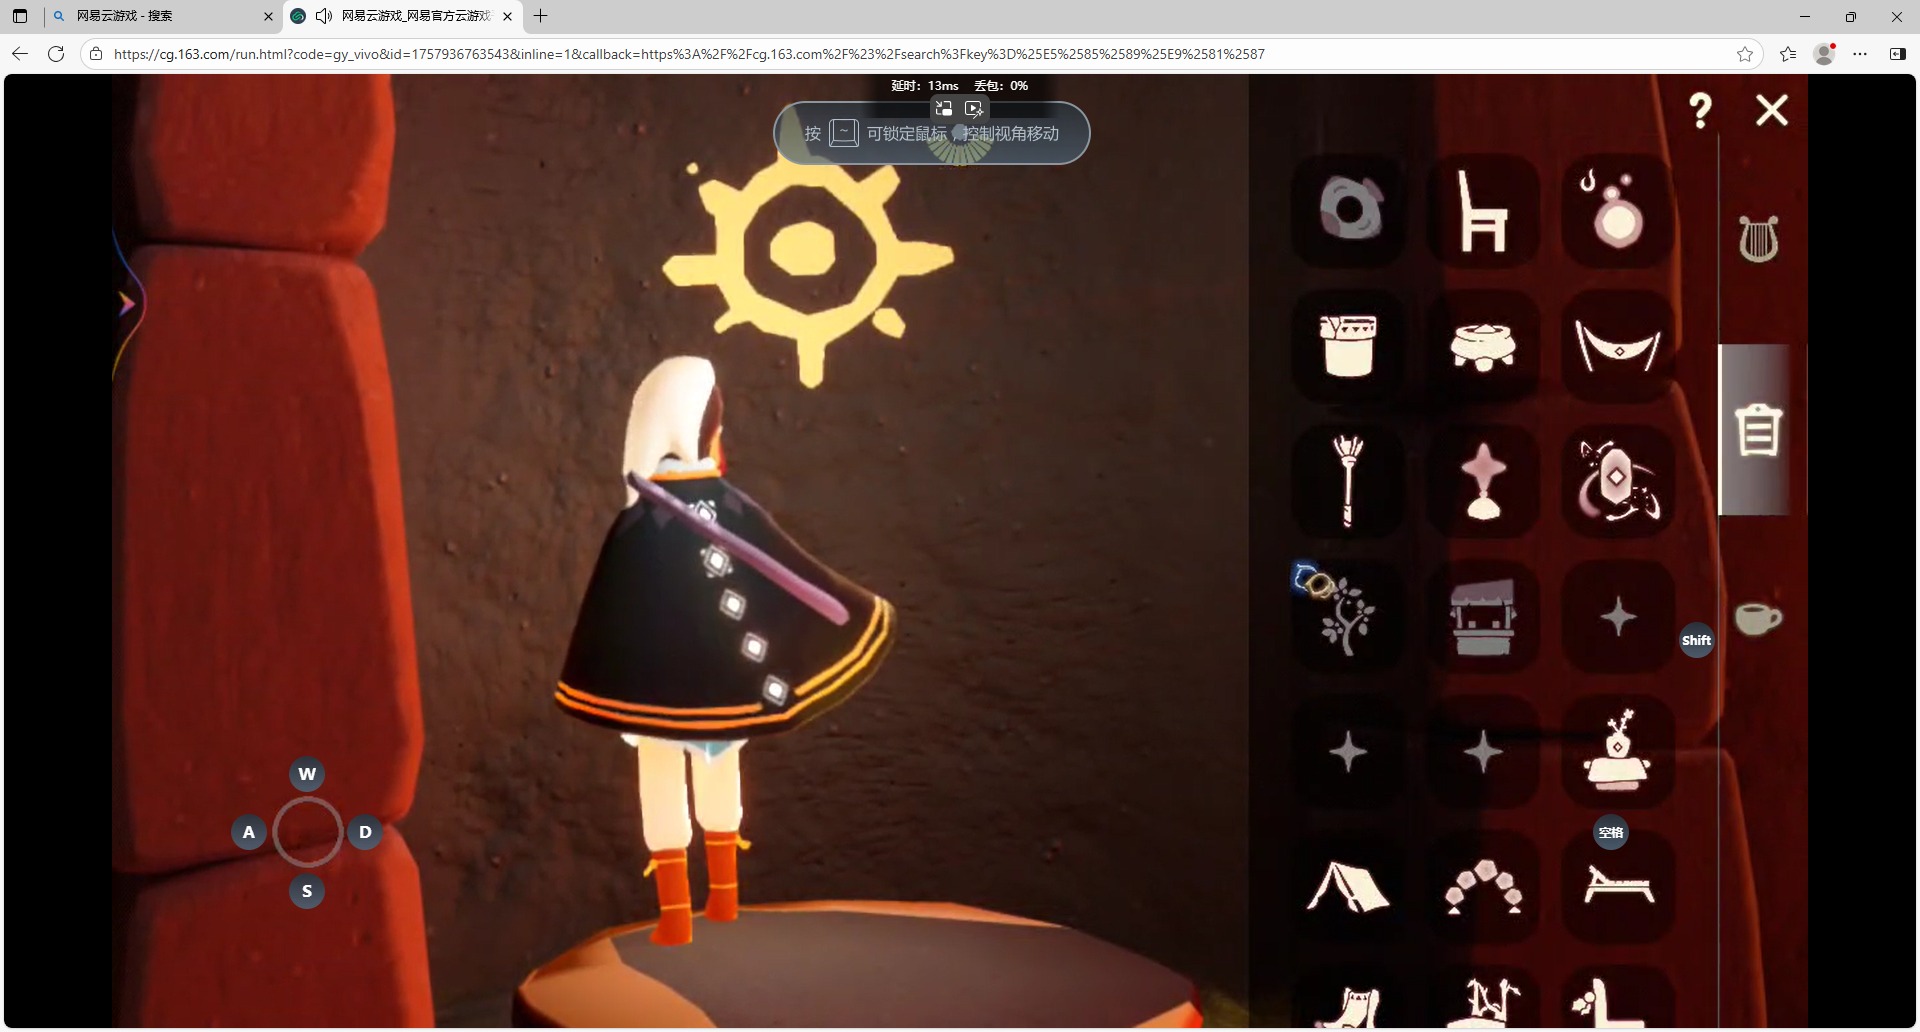Refresh the cloud game page

click(x=56, y=54)
